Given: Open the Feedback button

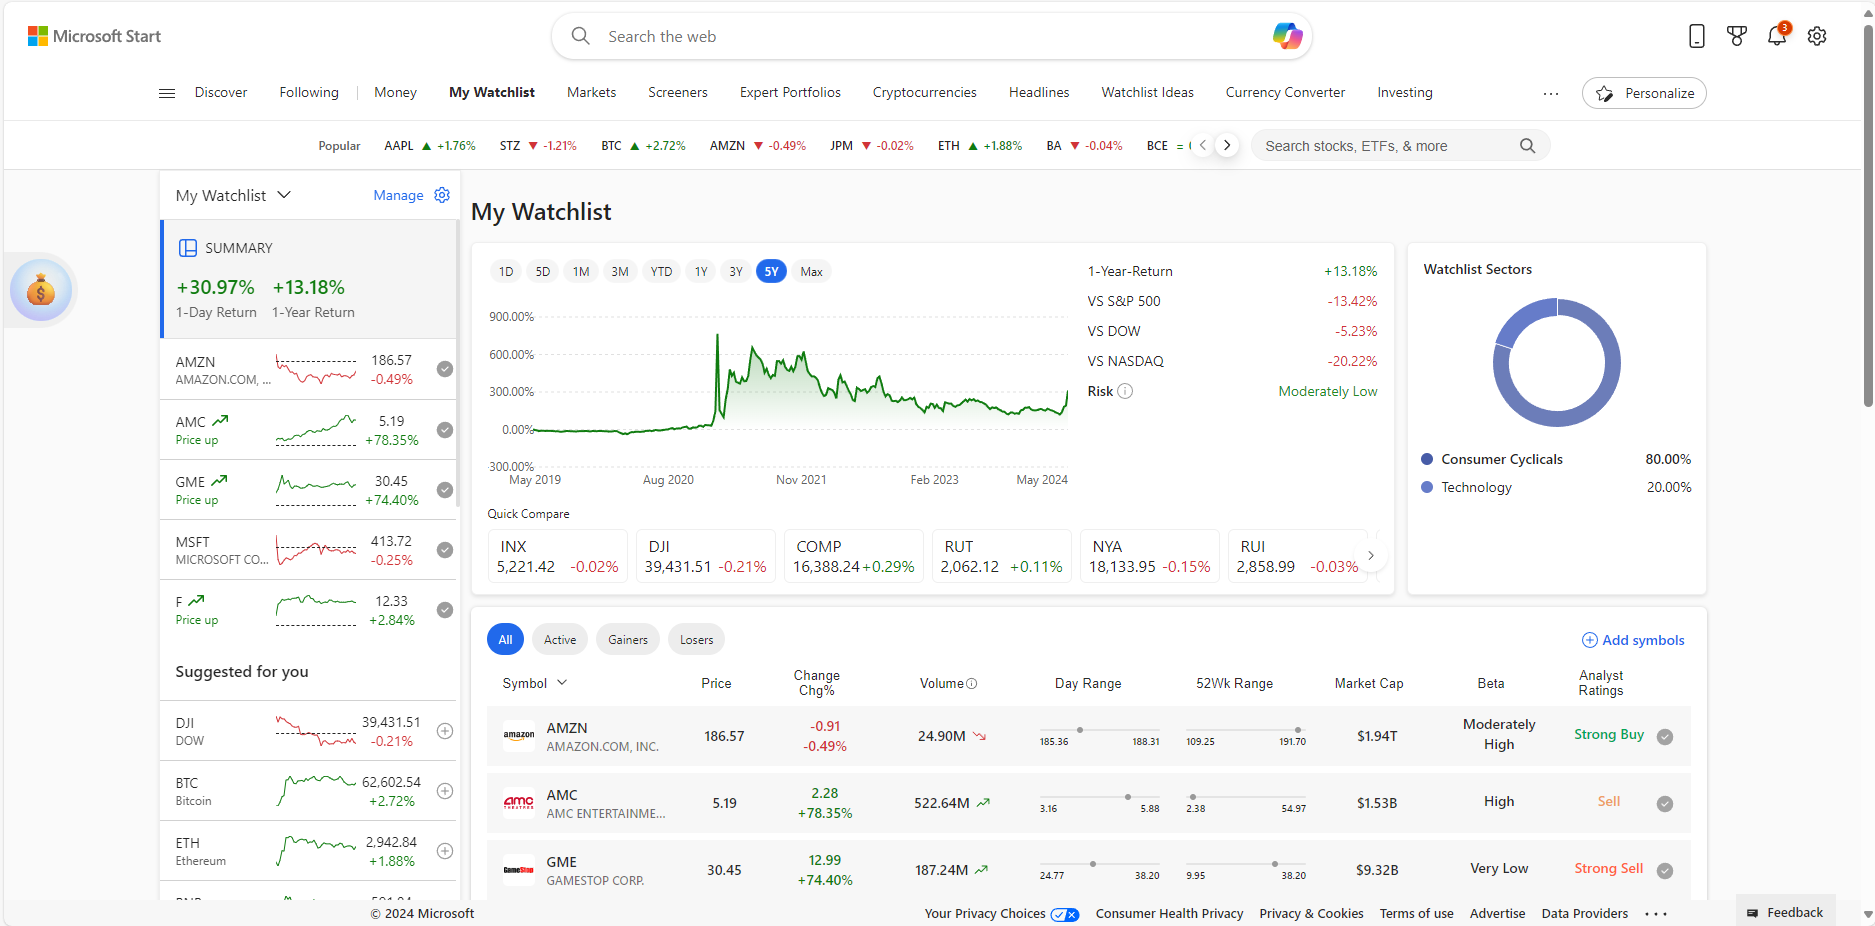Looking at the screenshot, I should [x=1786, y=913].
